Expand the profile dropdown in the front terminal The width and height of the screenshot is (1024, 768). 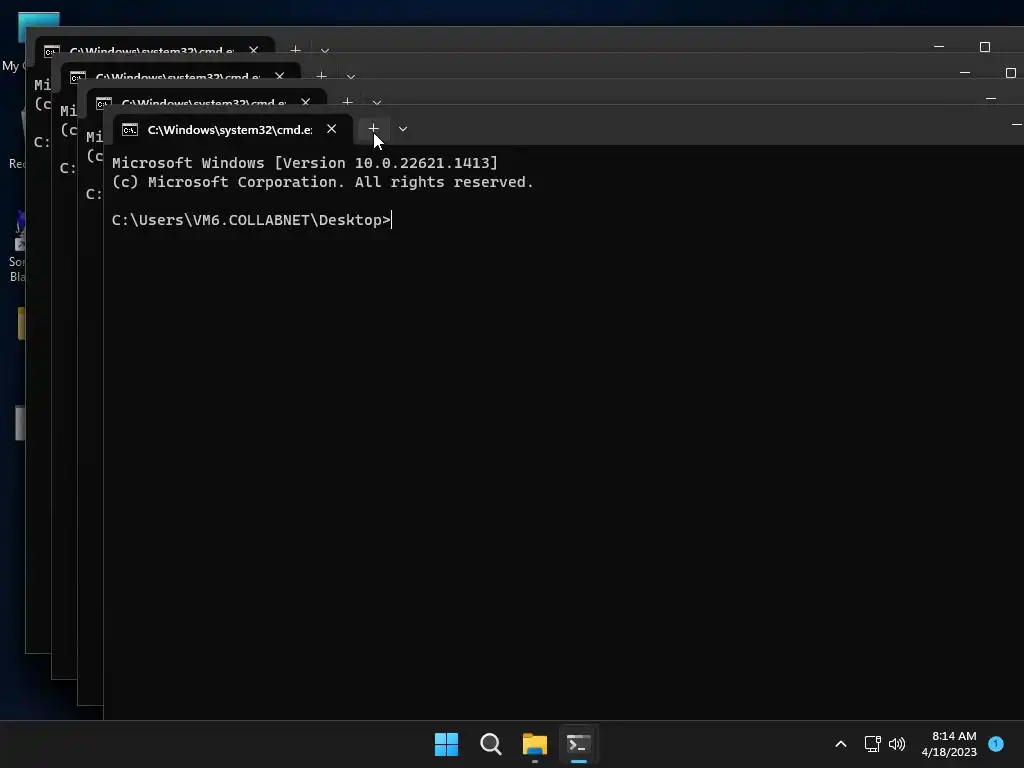click(403, 129)
